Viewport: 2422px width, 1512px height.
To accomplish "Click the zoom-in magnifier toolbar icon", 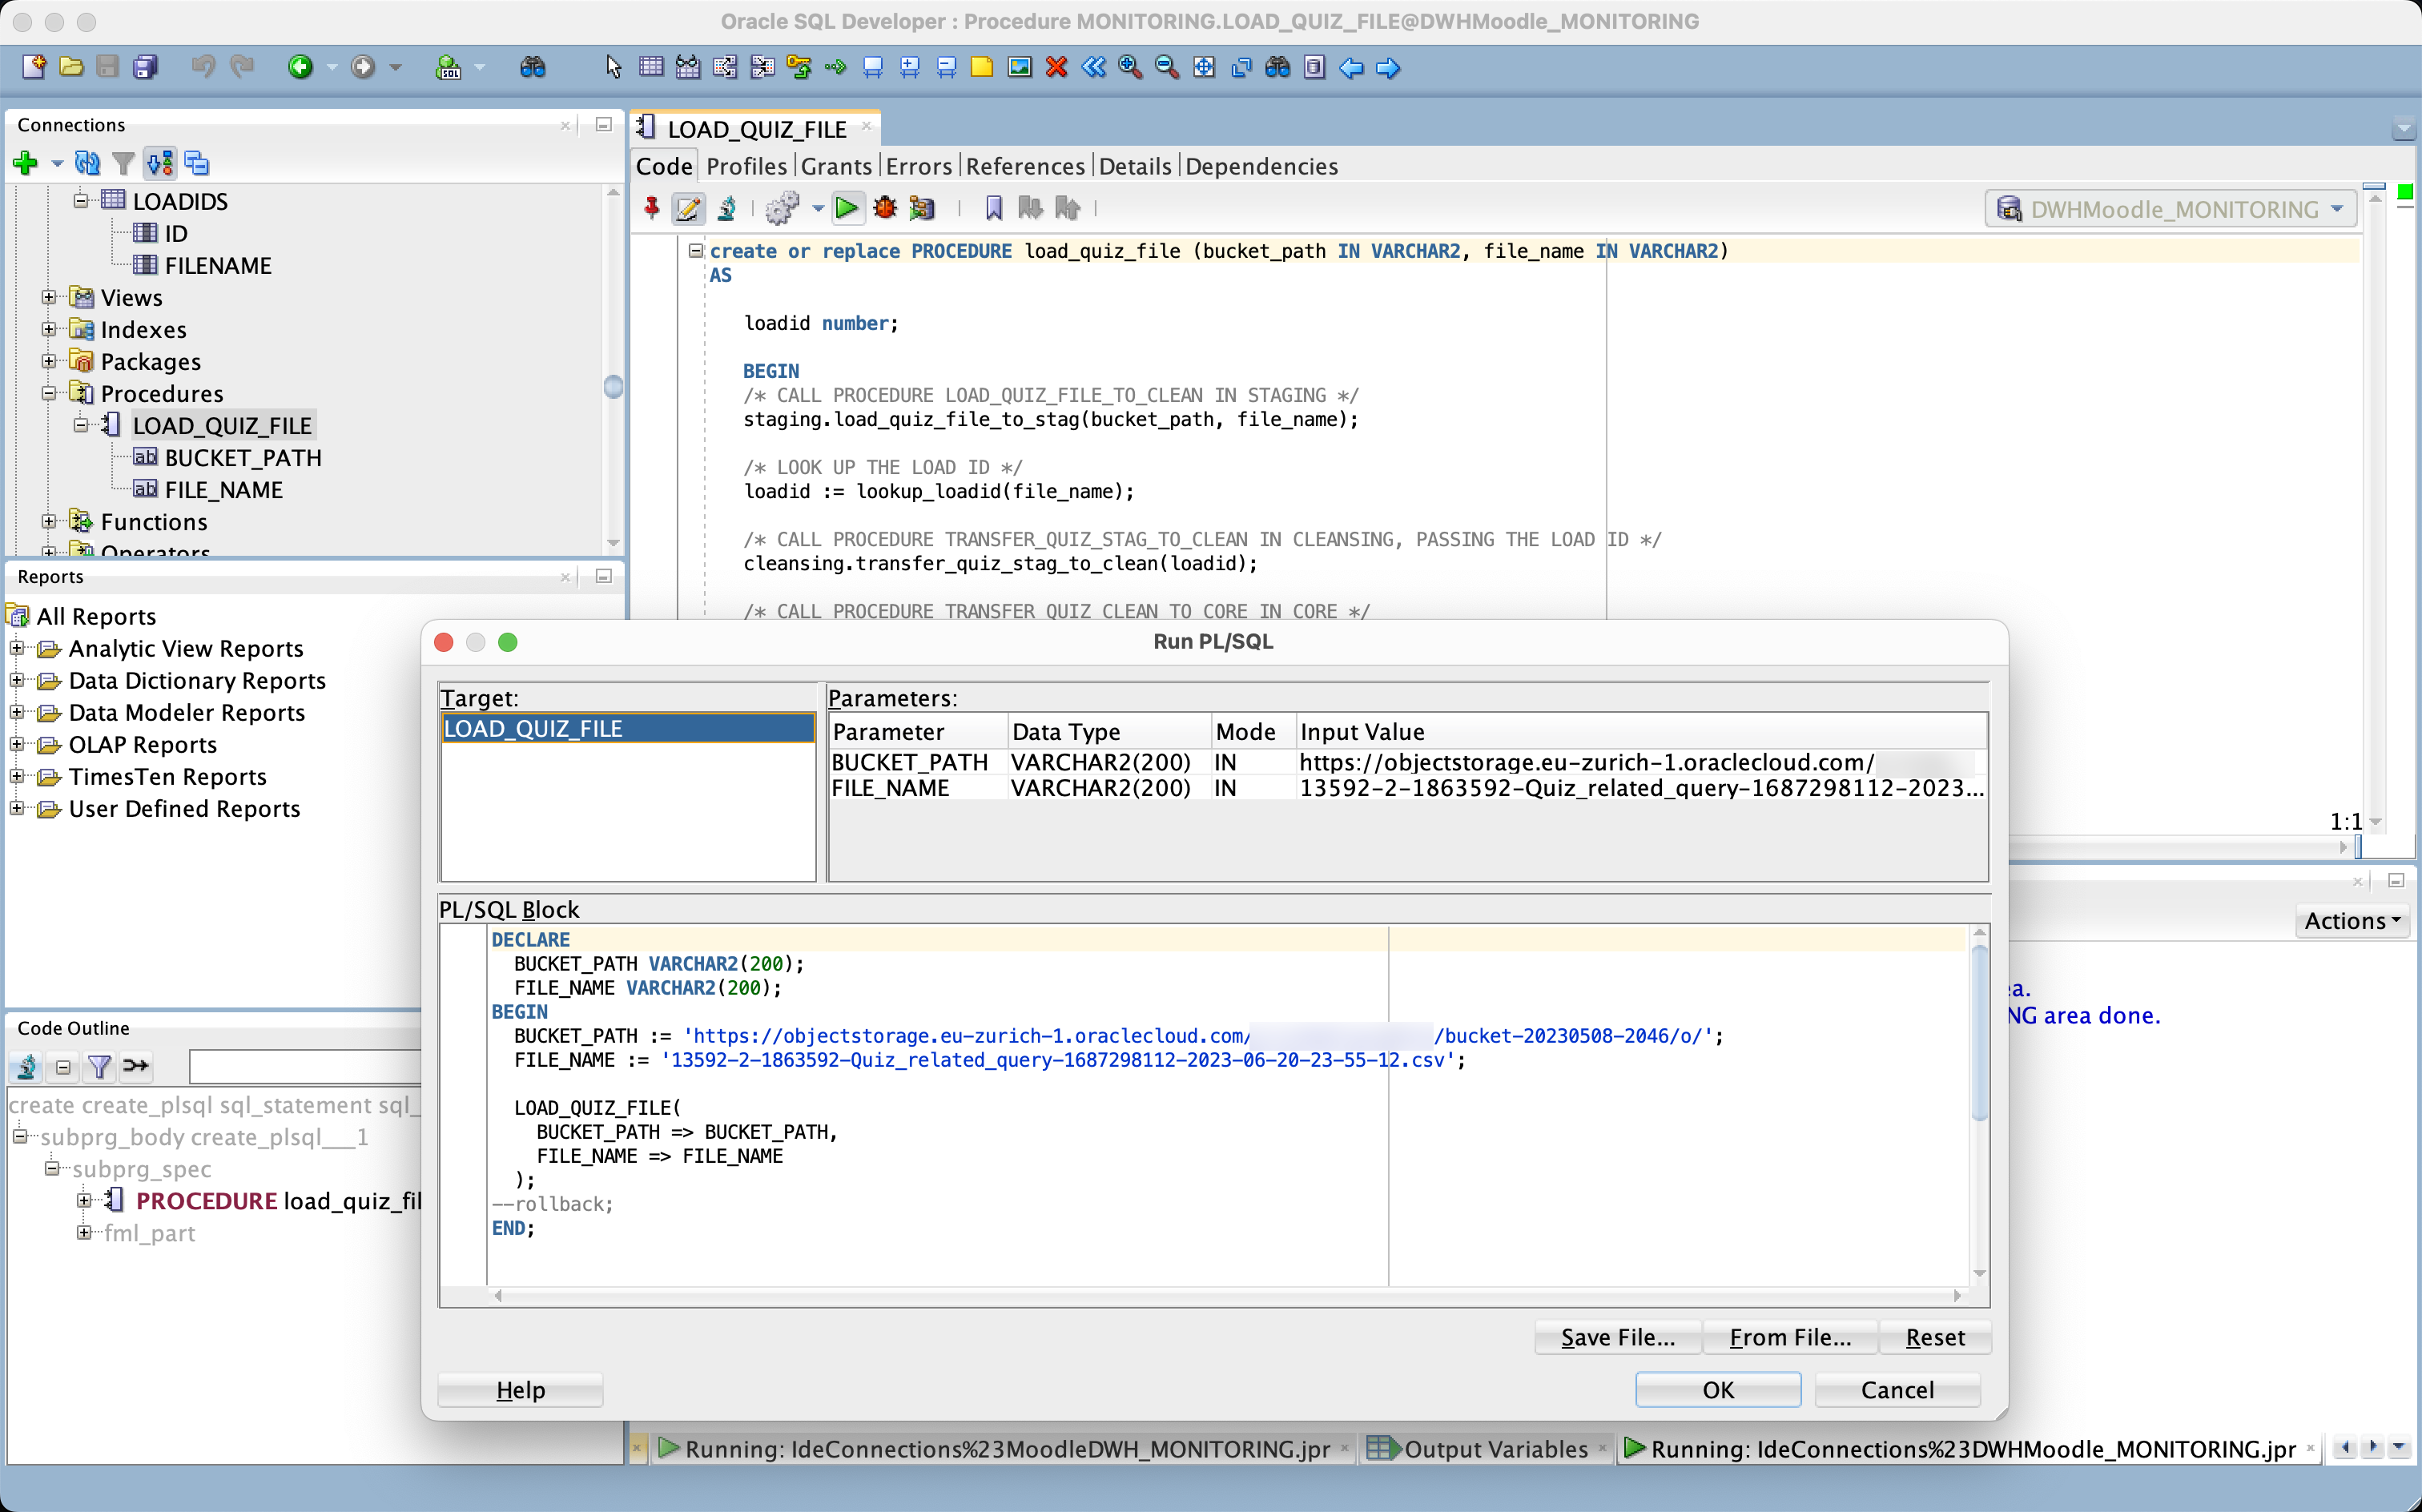I will point(1130,67).
